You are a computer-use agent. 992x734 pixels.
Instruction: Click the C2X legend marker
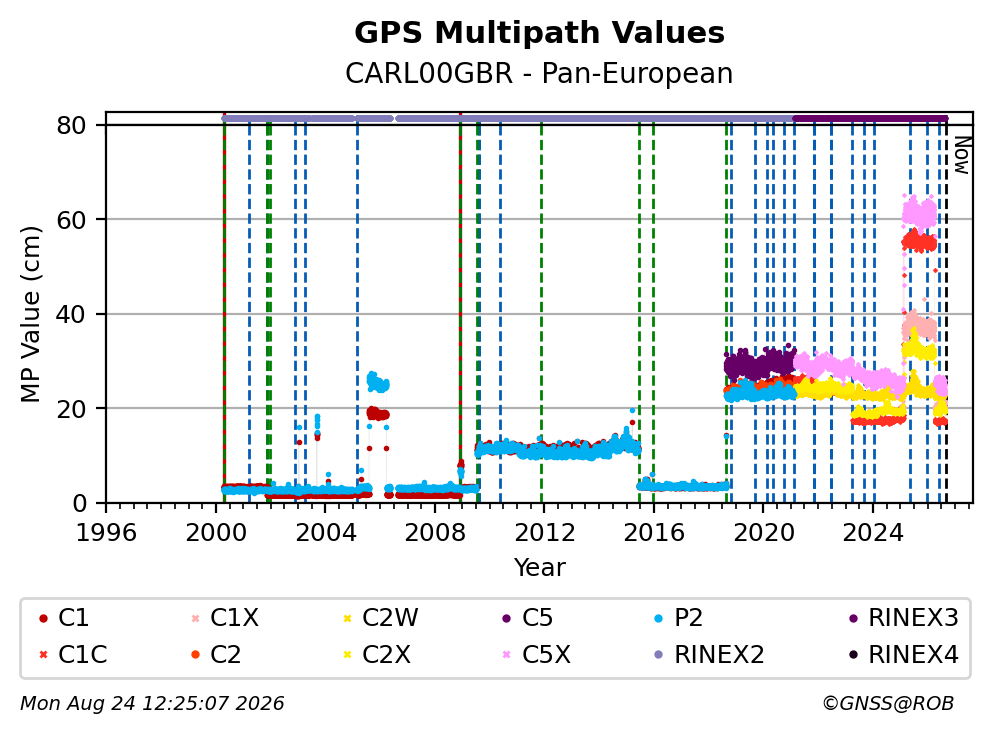(x=347, y=655)
